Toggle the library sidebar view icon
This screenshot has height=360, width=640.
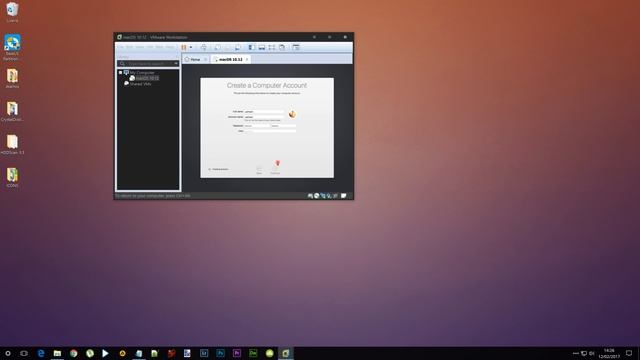pyautogui.click(x=252, y=47)
